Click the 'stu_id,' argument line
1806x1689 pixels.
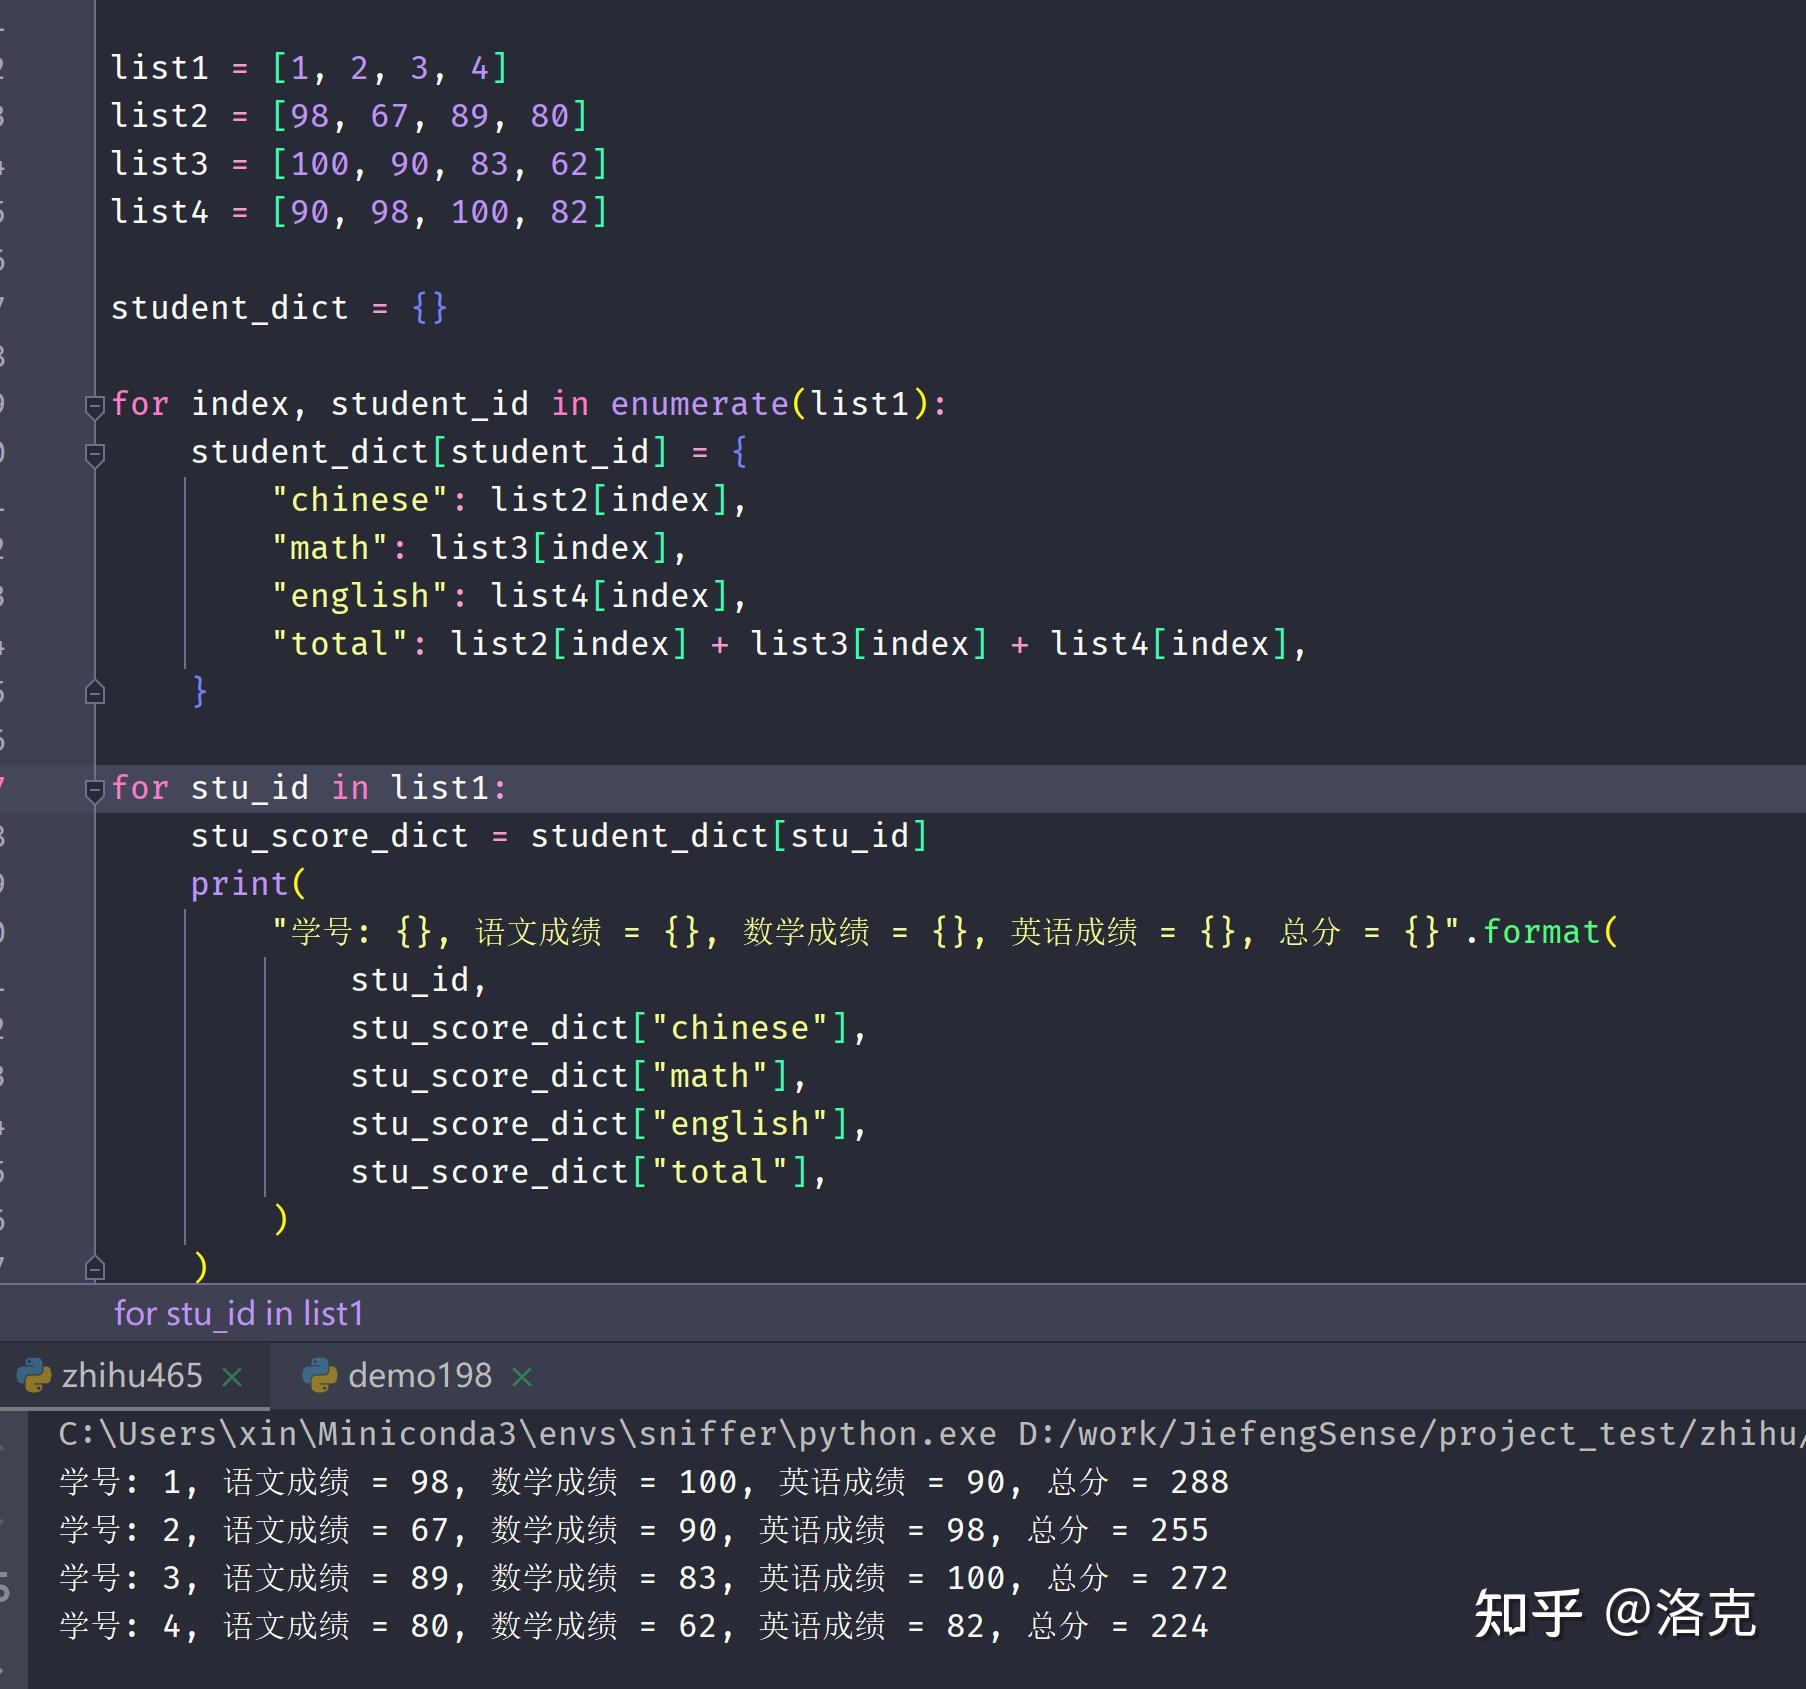click(x=418, y=980)
